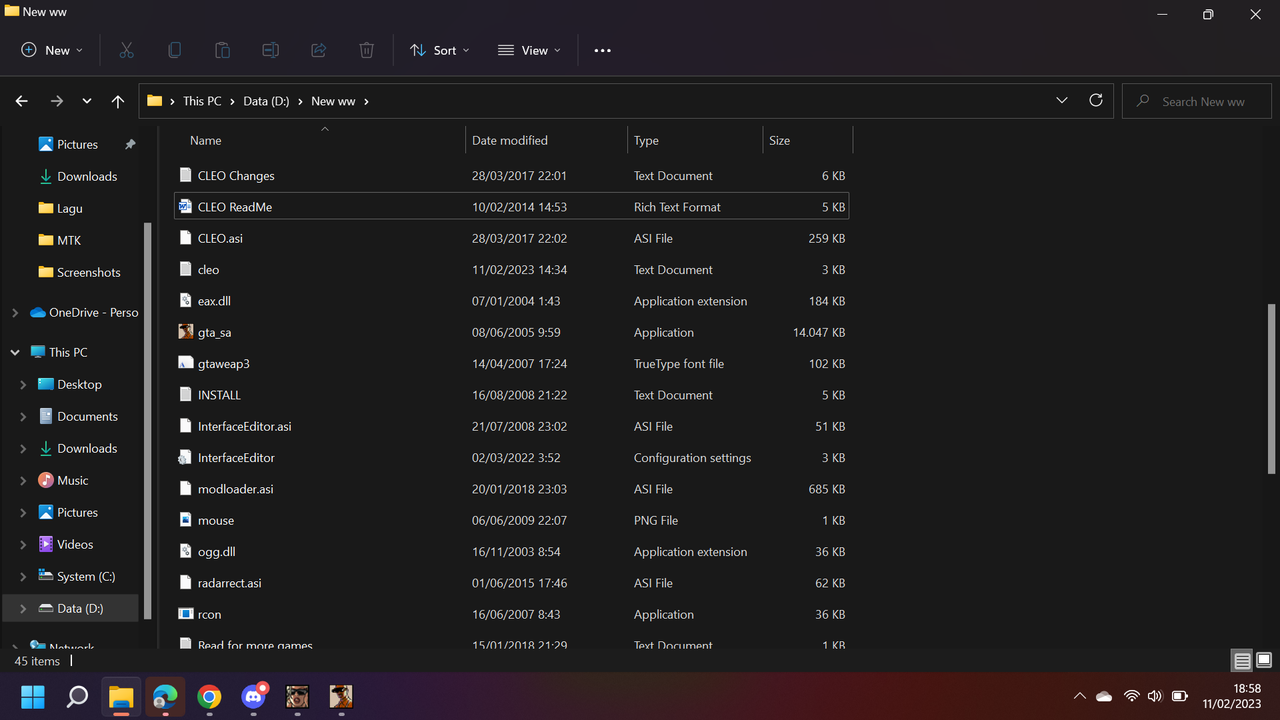Click Data (D:) in address breadcrumb

coord(266,101)
